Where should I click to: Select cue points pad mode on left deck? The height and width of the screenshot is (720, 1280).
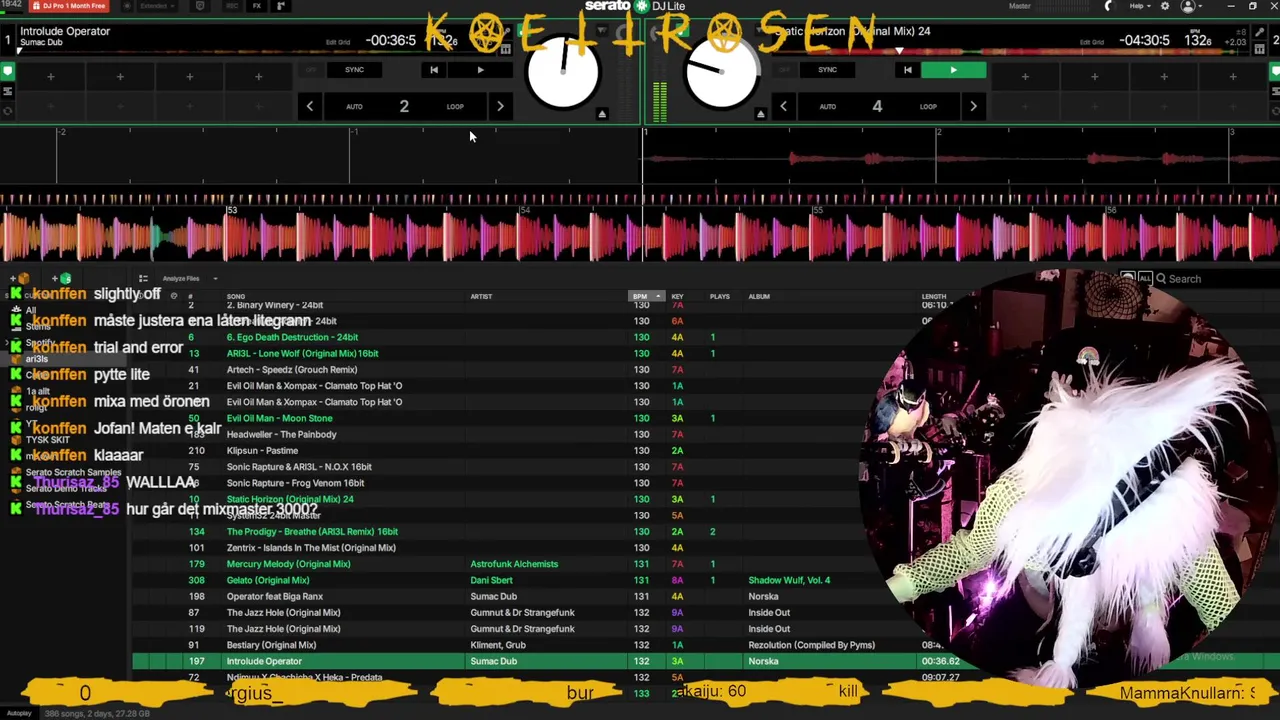point(7,71)
